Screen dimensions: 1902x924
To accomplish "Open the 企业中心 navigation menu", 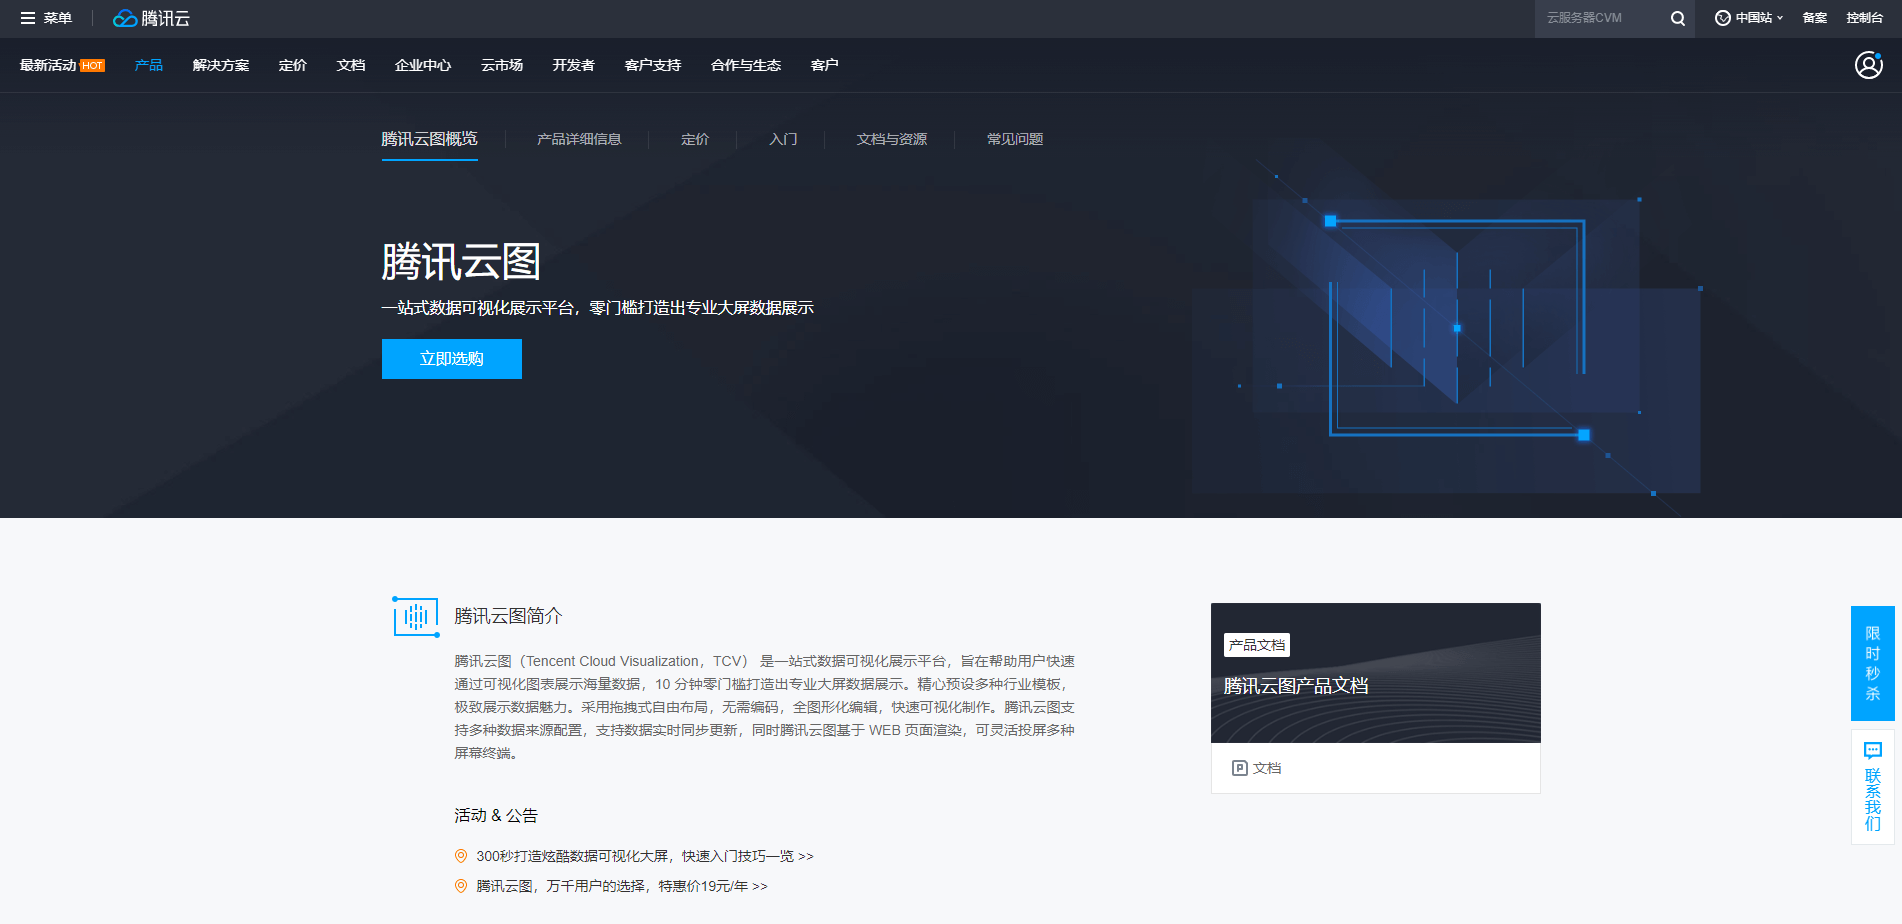I will (423, 65).
